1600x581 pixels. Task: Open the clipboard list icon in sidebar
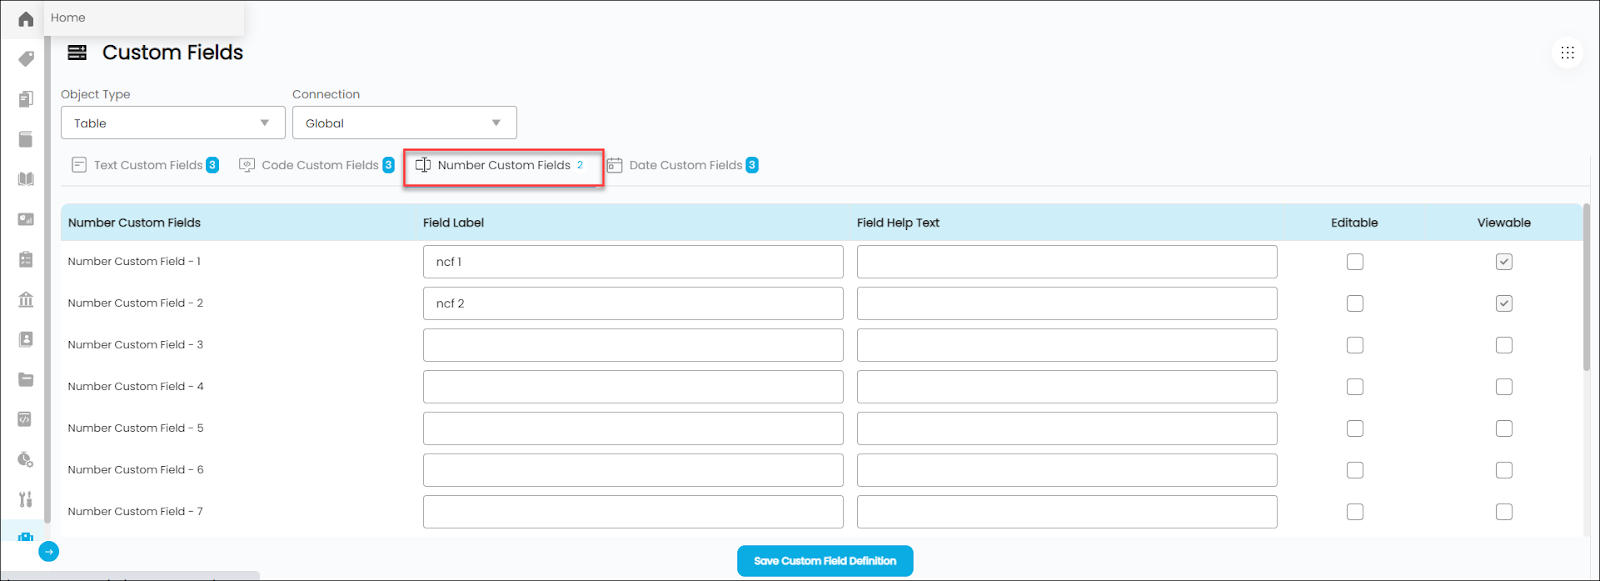[x=26, y=259]
